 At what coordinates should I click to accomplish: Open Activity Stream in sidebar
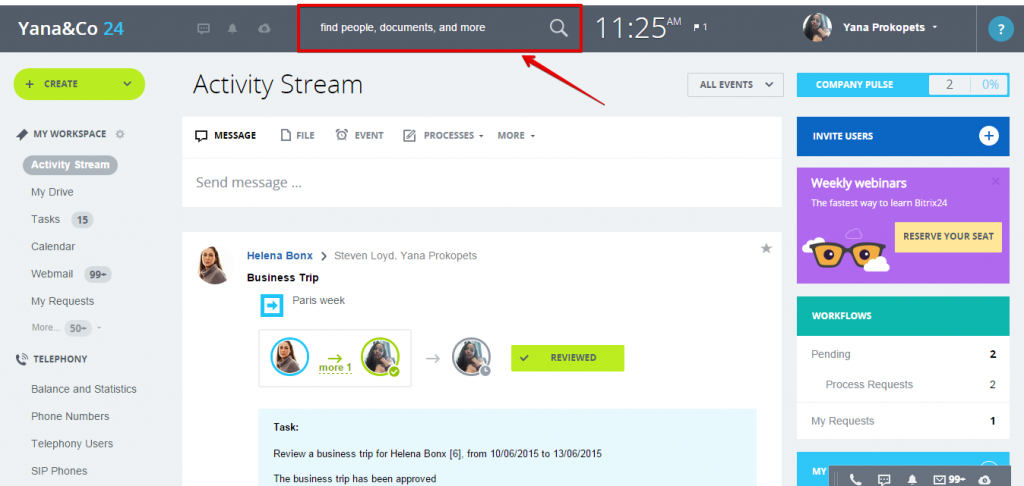point(70,165)
